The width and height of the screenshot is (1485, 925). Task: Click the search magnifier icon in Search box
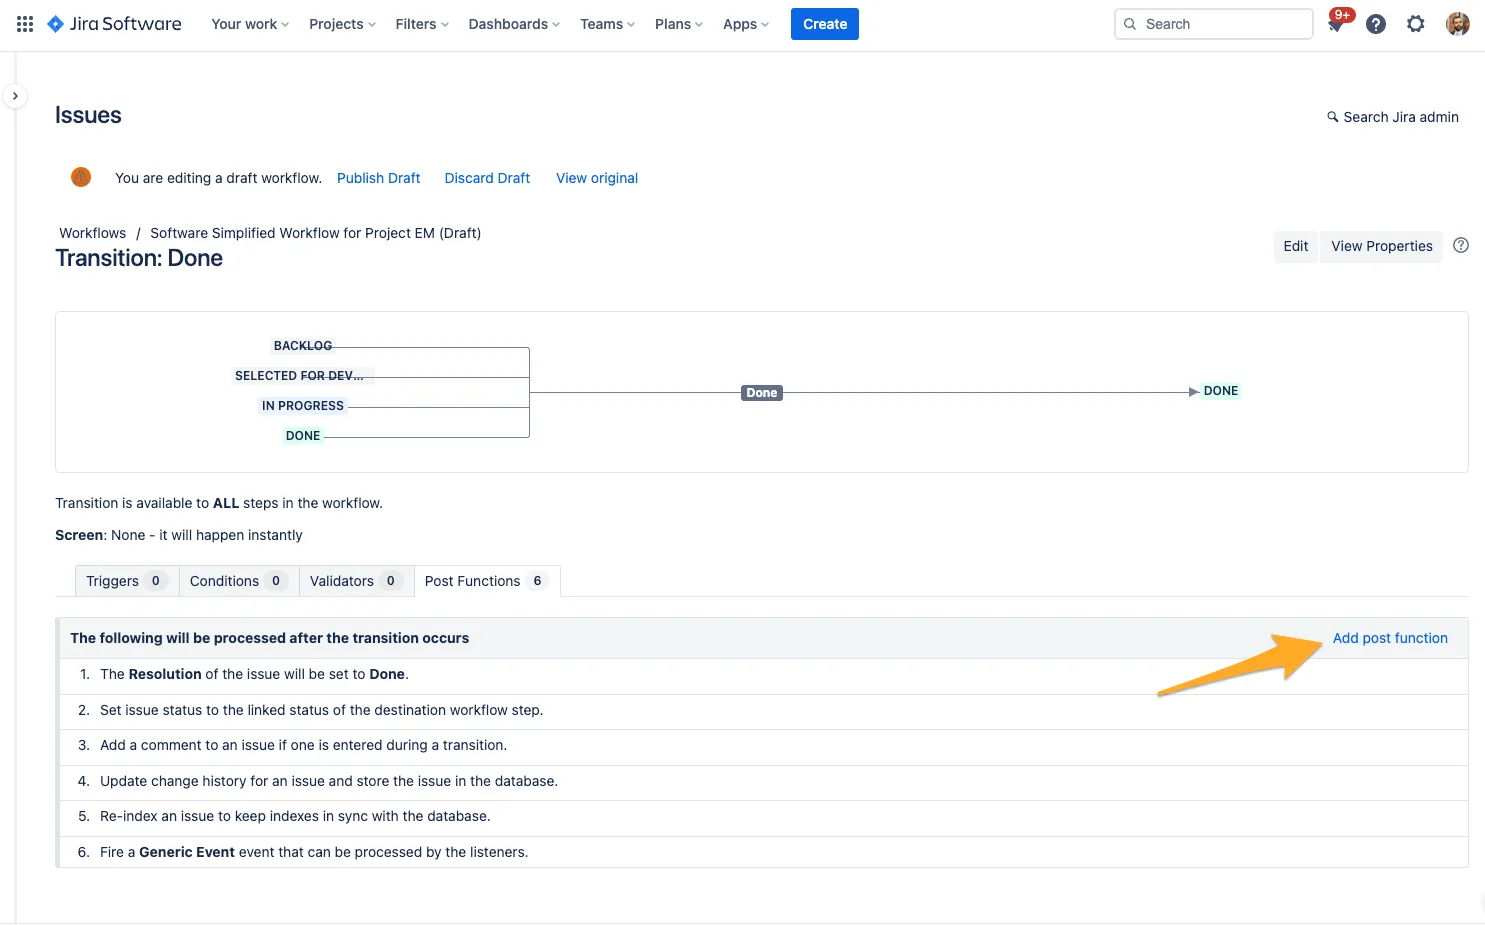click(x=1130, y=24)
